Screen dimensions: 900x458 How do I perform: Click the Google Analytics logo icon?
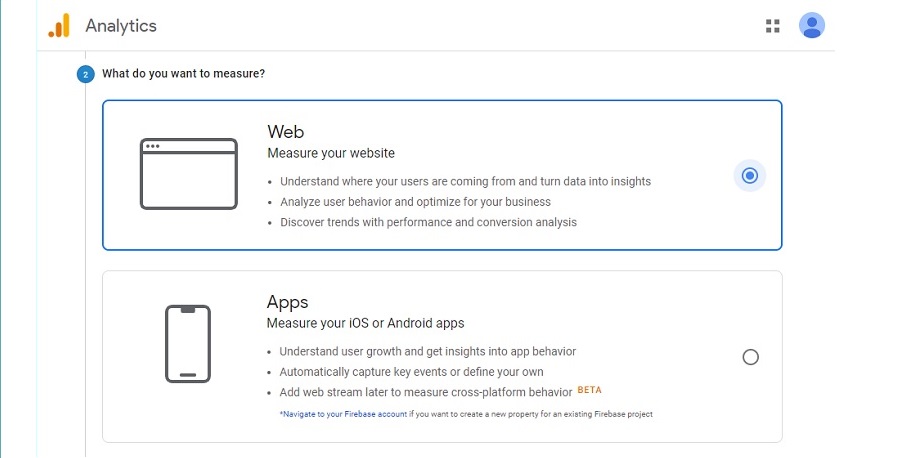[59, 26]
